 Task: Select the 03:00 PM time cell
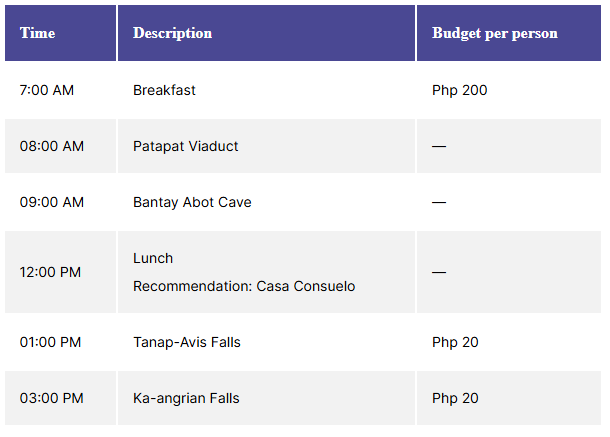coord(60,398)
